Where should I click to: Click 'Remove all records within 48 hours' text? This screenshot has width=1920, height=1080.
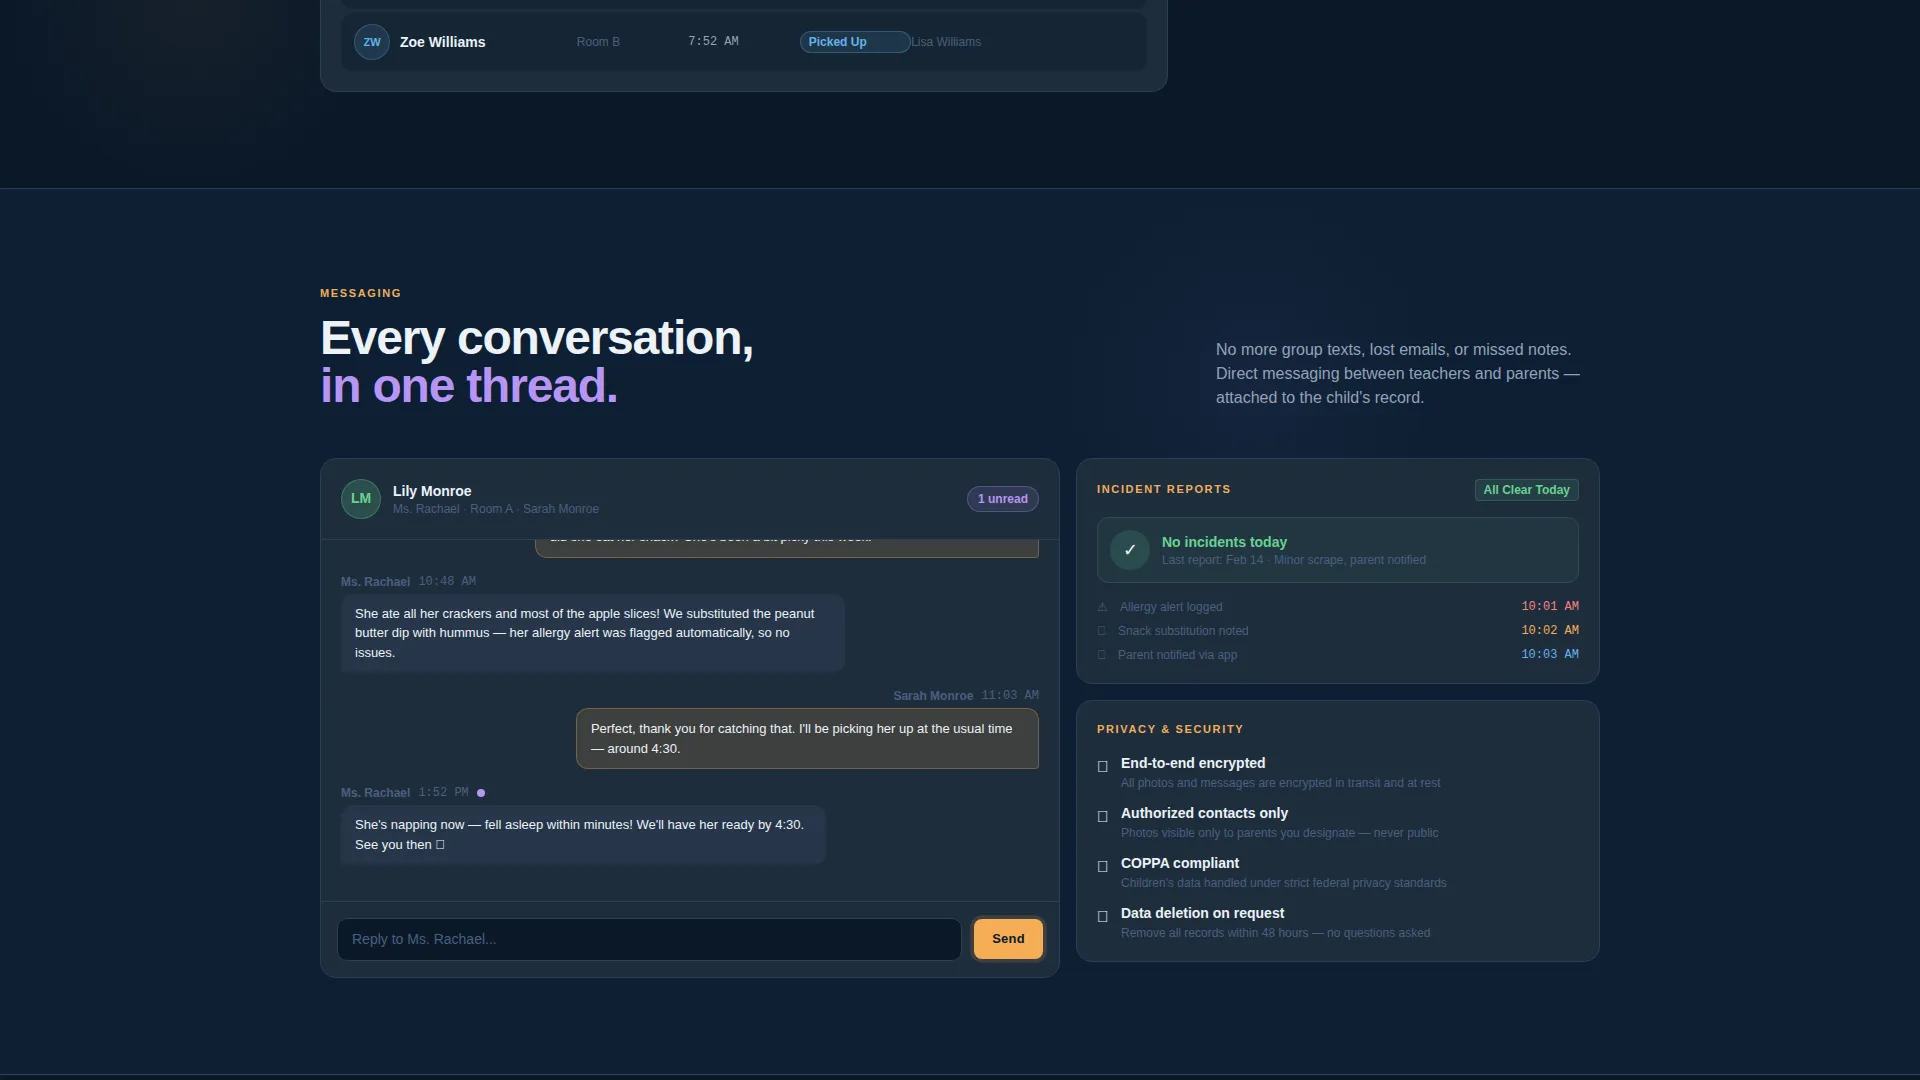pos(1275,933)
